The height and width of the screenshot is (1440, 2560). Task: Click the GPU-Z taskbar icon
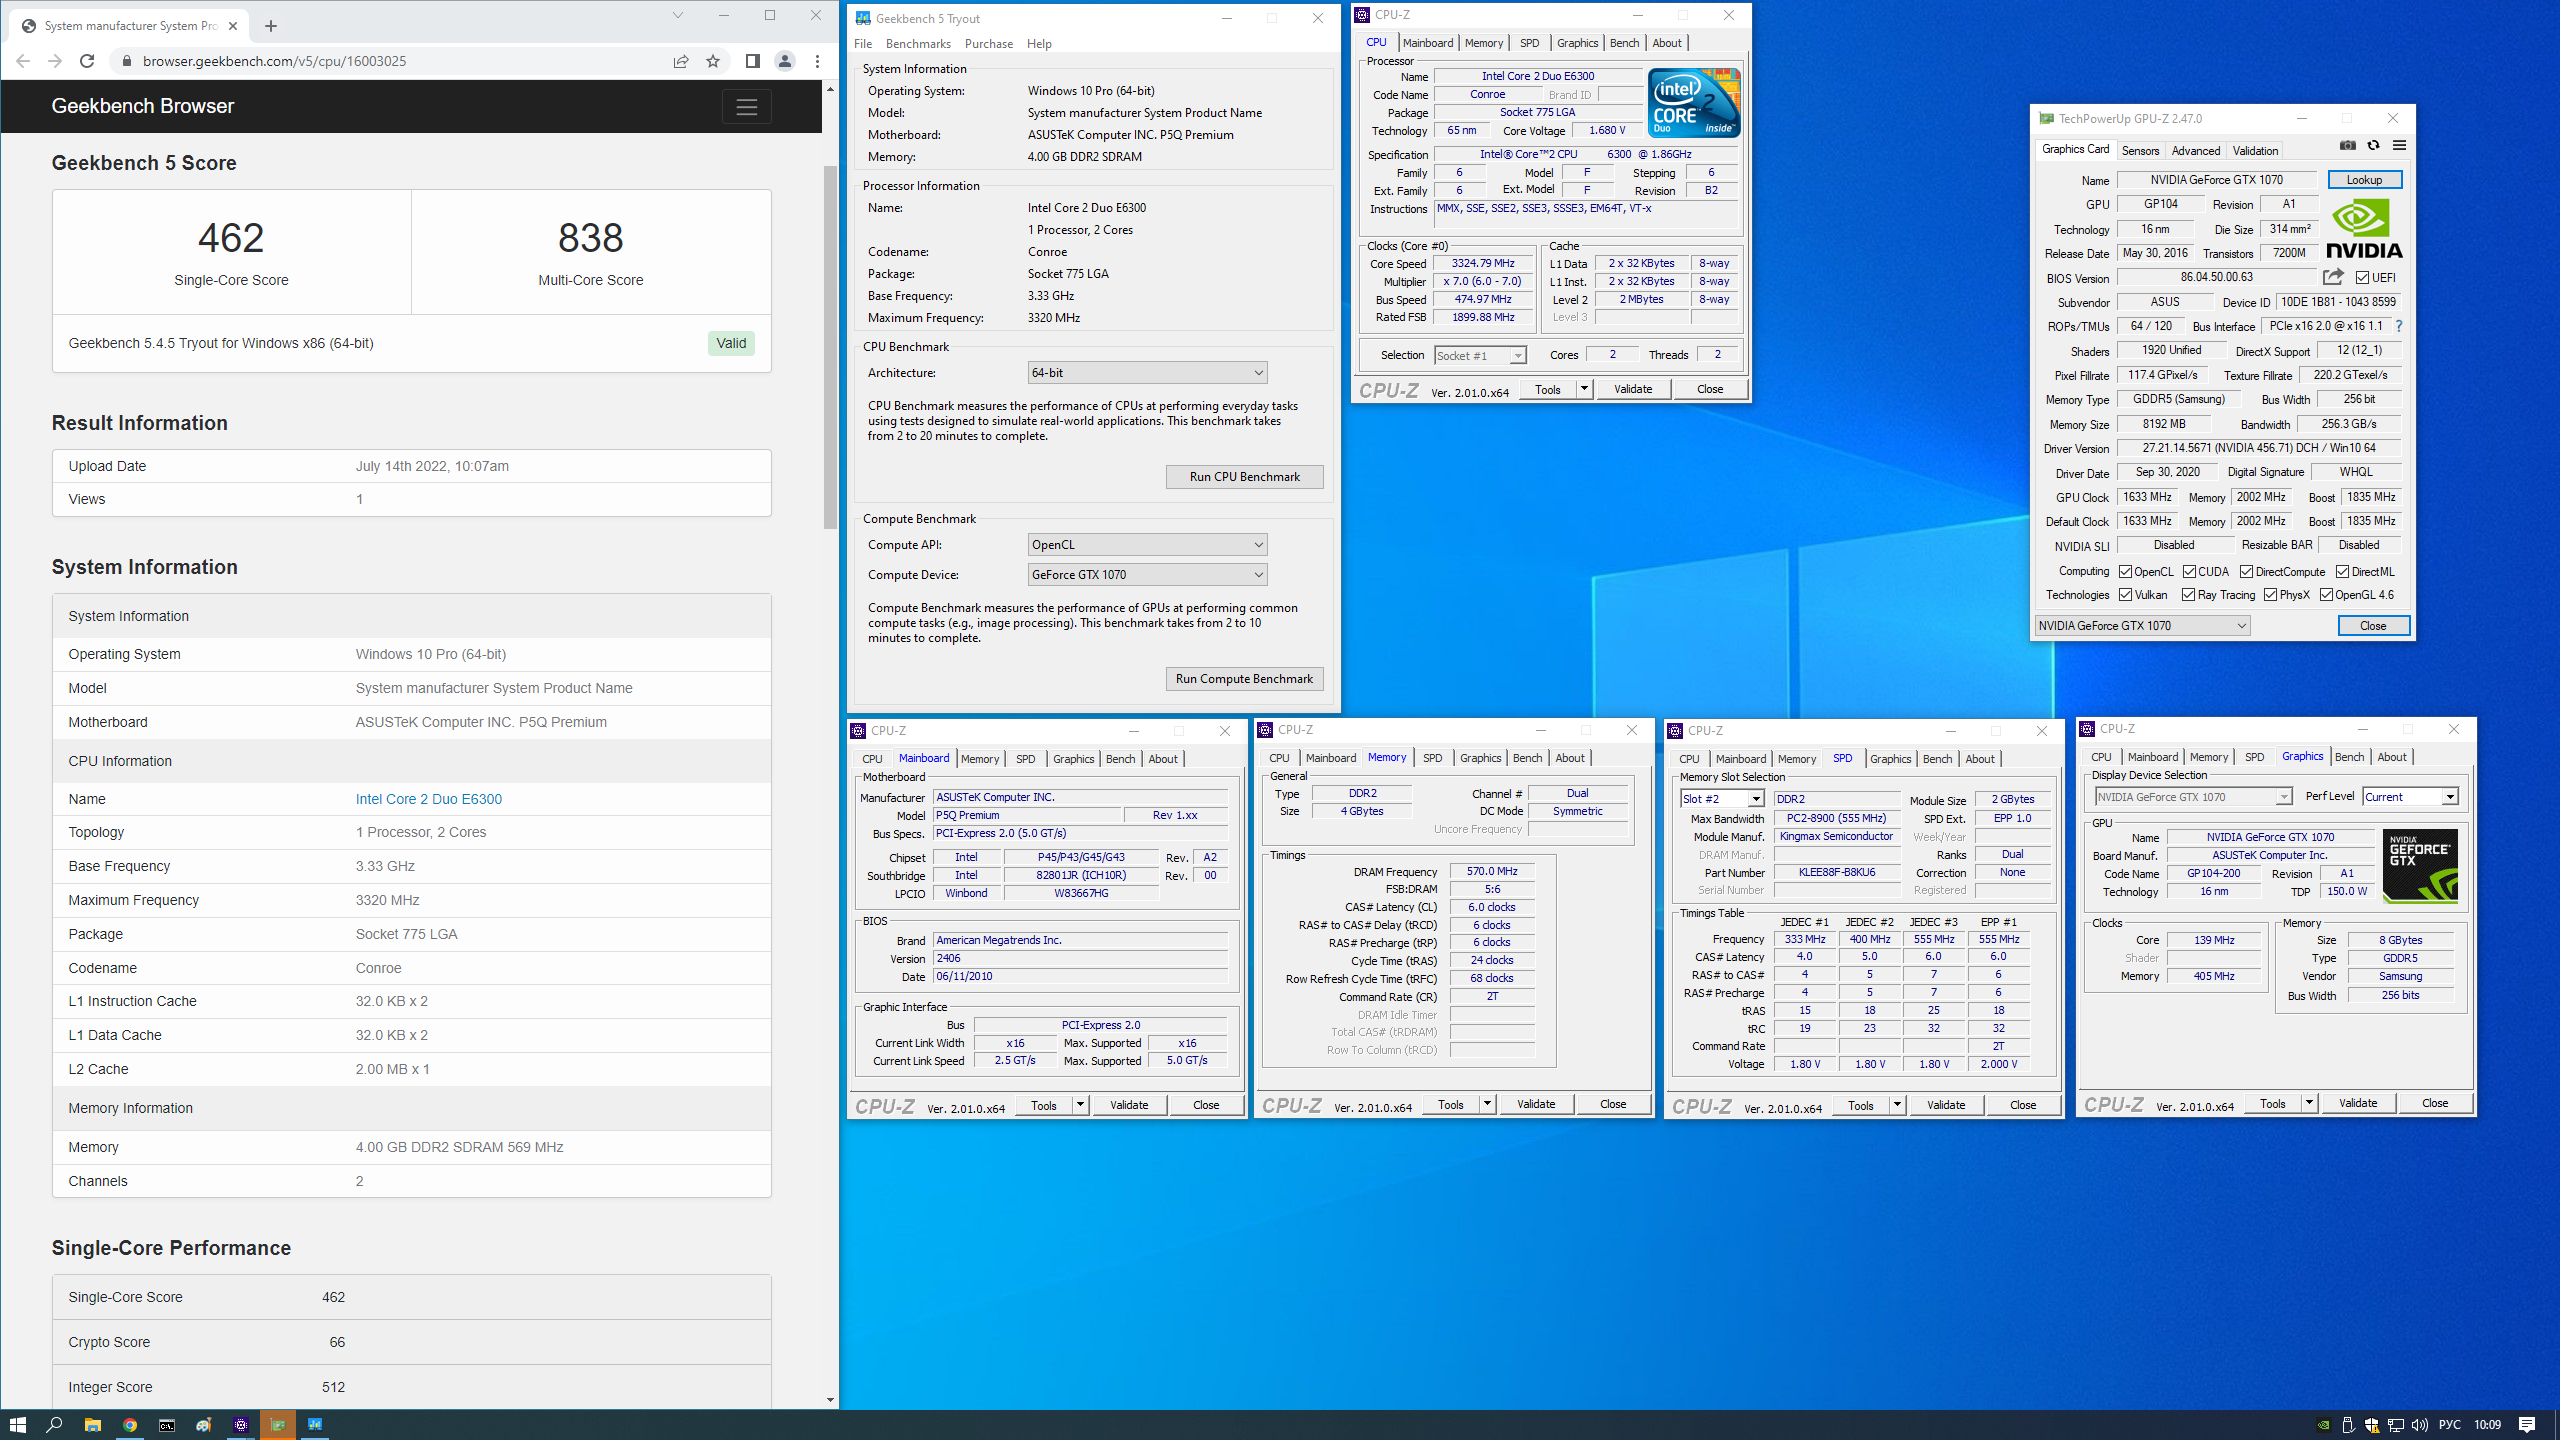(x=278, y=1424)
